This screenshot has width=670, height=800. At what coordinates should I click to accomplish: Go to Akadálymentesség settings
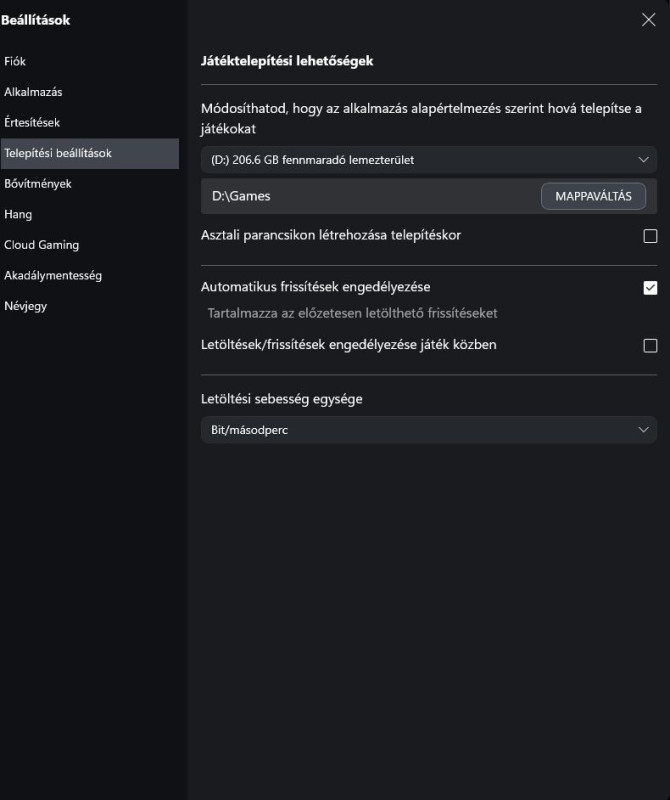53,276
